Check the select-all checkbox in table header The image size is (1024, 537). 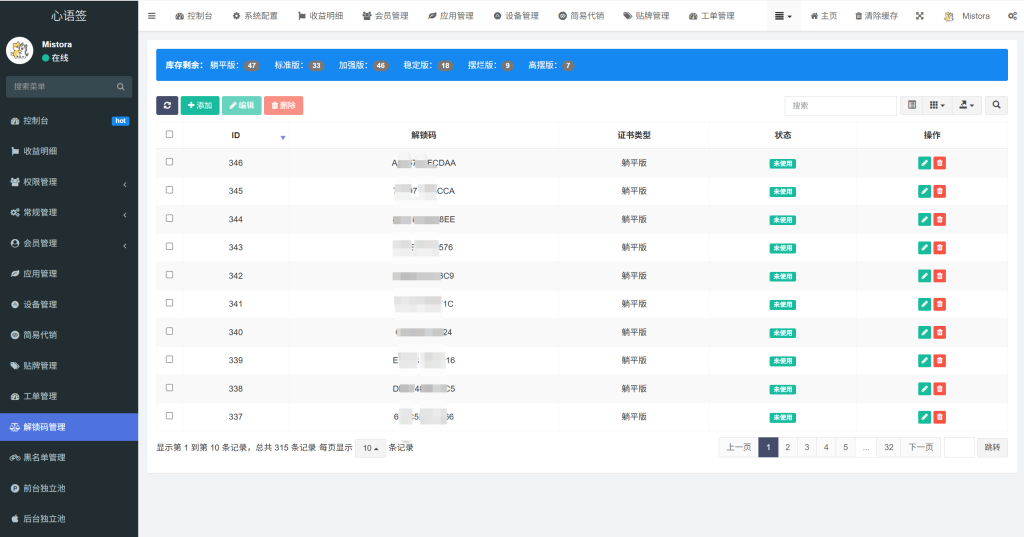(x=169, y=134)
